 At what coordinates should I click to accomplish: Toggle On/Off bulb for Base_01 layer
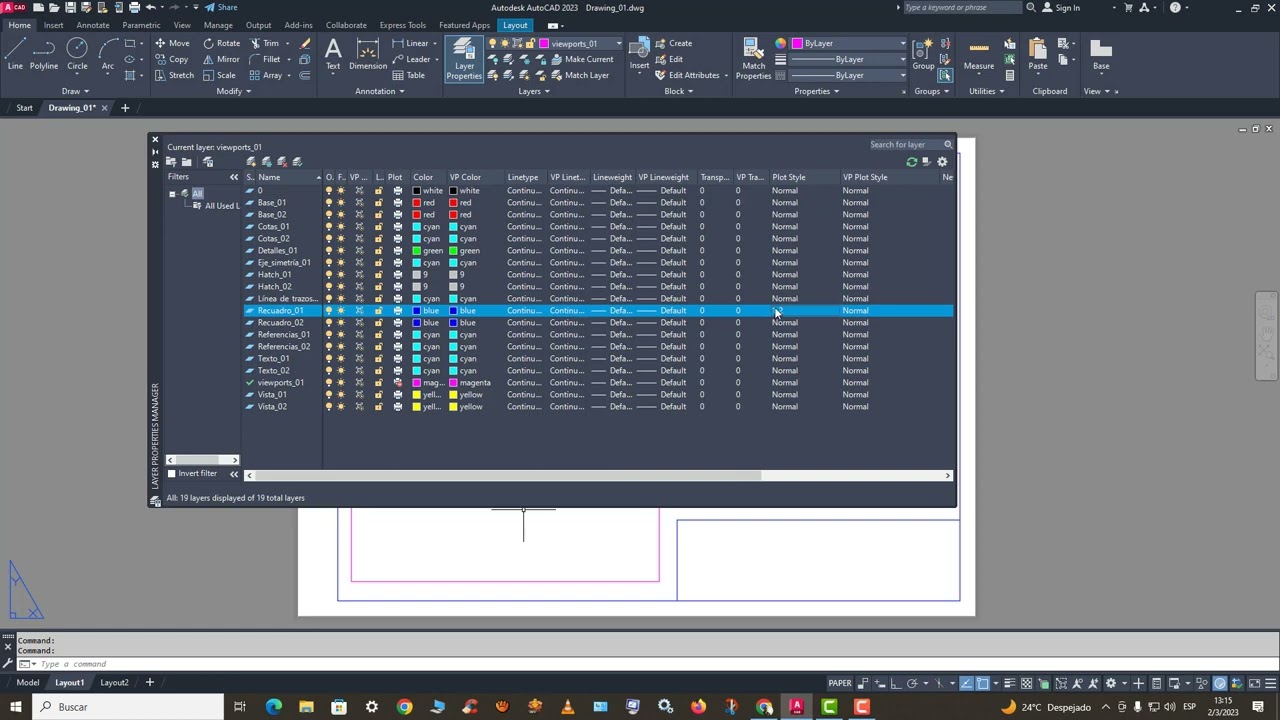click(x=329, y=203)
